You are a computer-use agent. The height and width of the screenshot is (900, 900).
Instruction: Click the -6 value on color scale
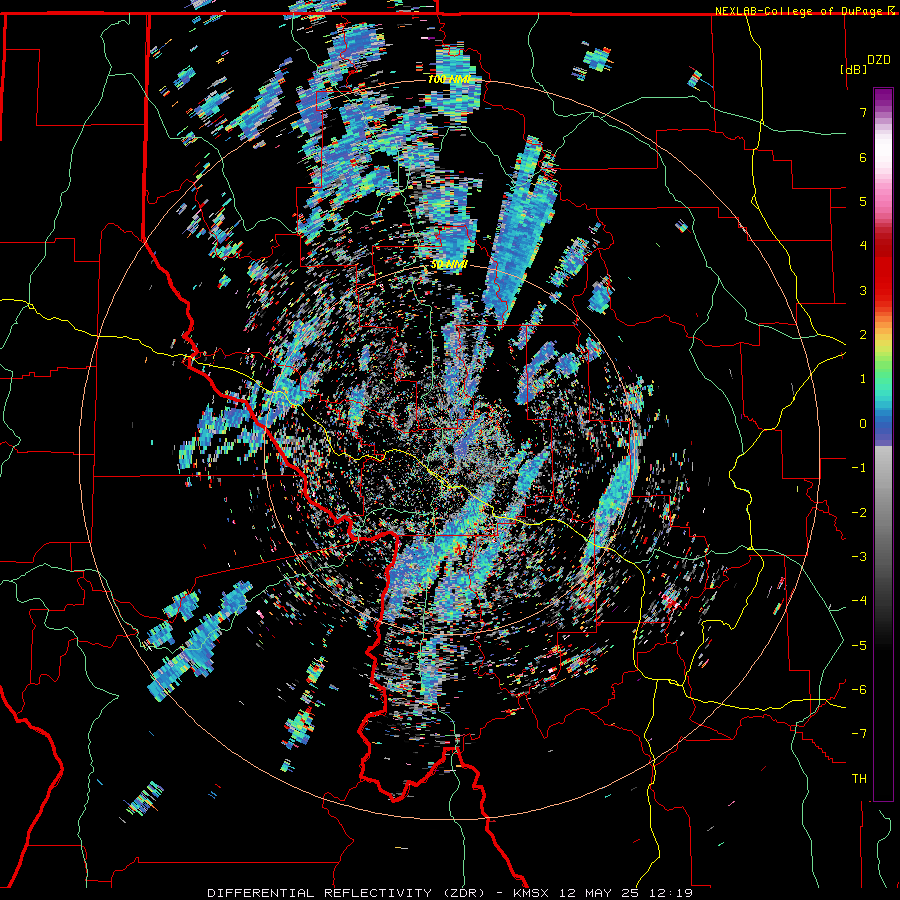(859, 690)
